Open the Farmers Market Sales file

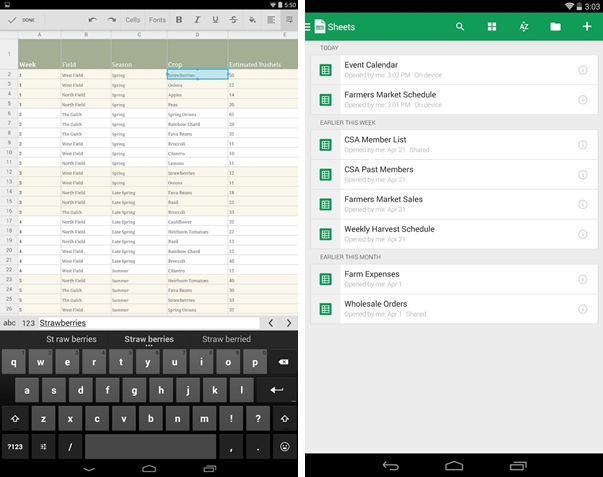point(454,204)
